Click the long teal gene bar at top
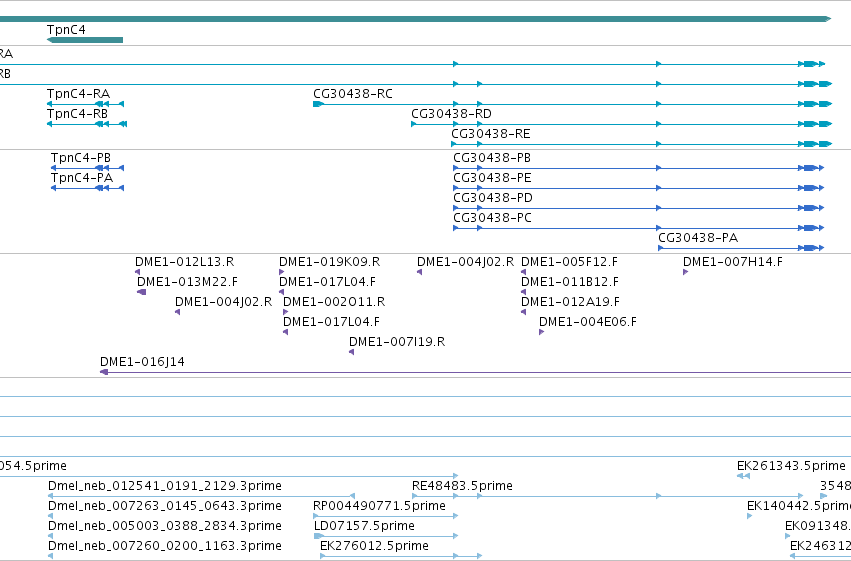Screen dimensions: 851x561 pos(415,19)
